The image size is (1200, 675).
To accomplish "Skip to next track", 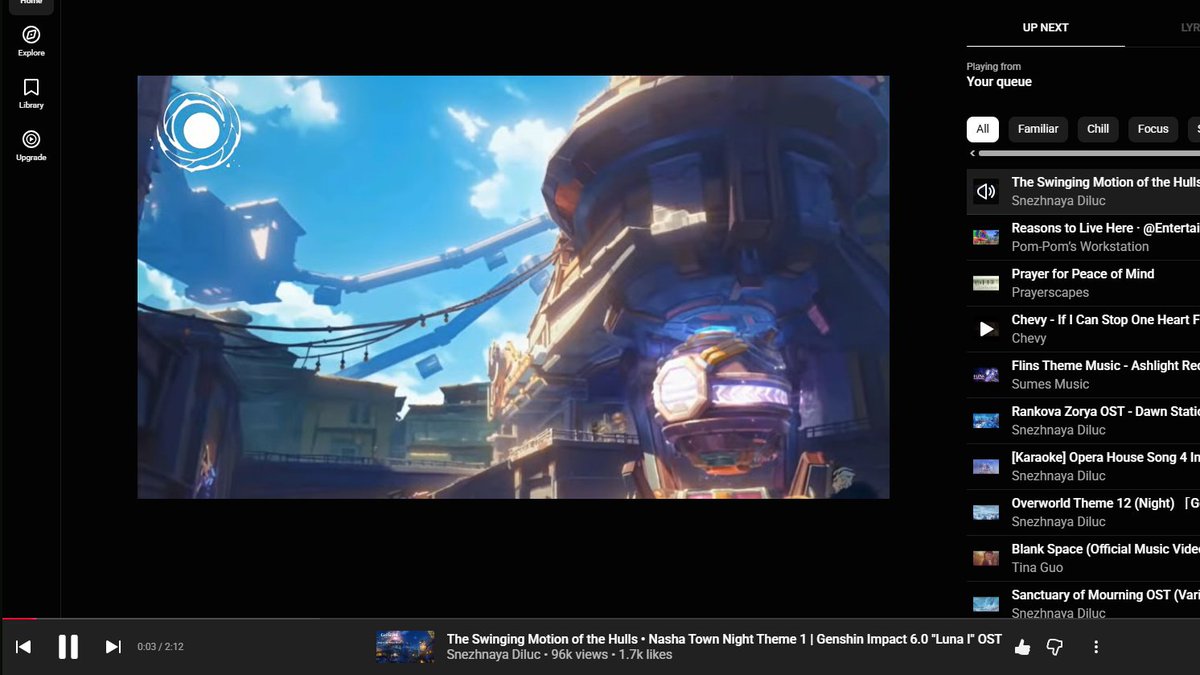I will (x=113, y=647).
